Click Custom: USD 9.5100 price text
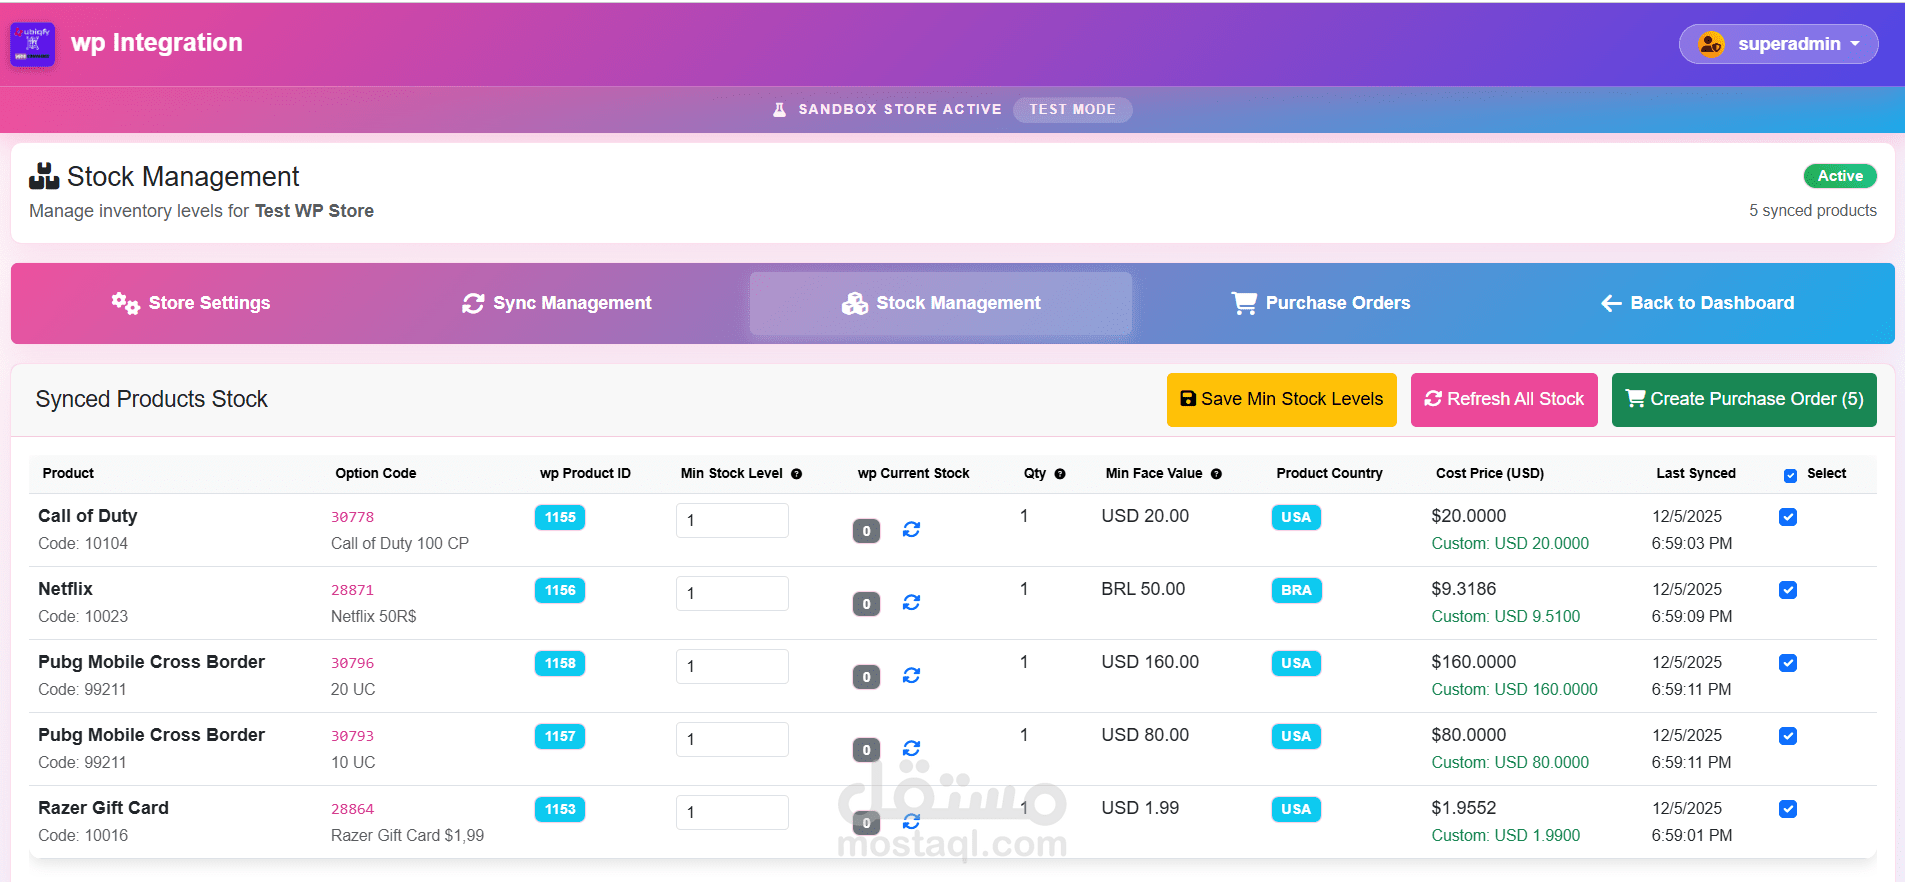This screenshot has width=1905, height=882. click(1505, 616)
